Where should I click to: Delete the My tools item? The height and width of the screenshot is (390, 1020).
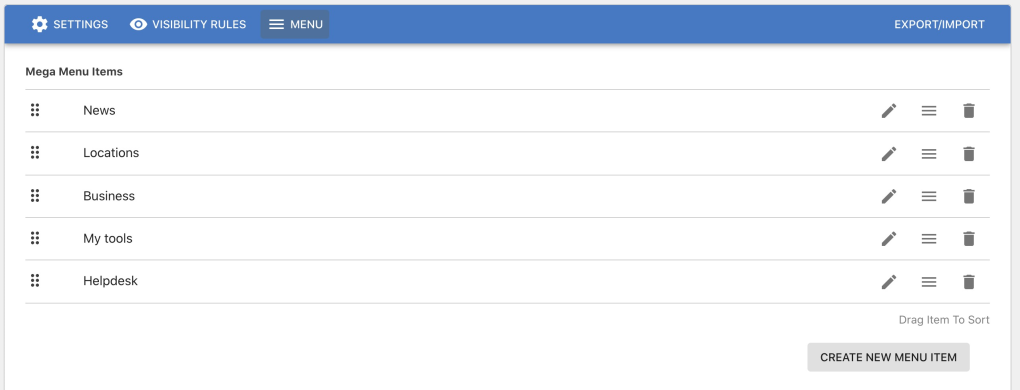[969, 239]
